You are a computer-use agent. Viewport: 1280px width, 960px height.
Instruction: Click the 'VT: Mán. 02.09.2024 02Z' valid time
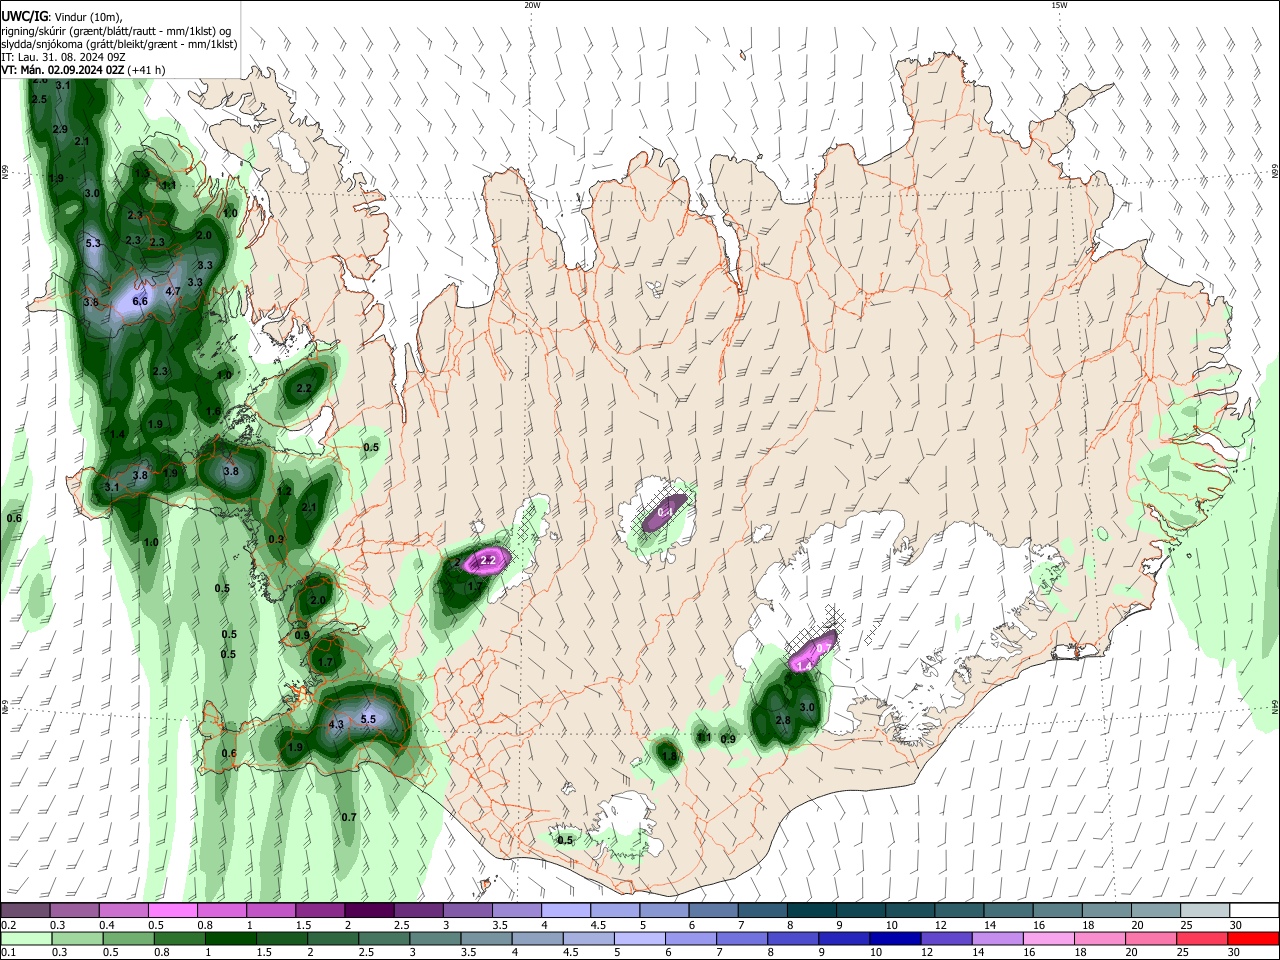tap(63, 70)
